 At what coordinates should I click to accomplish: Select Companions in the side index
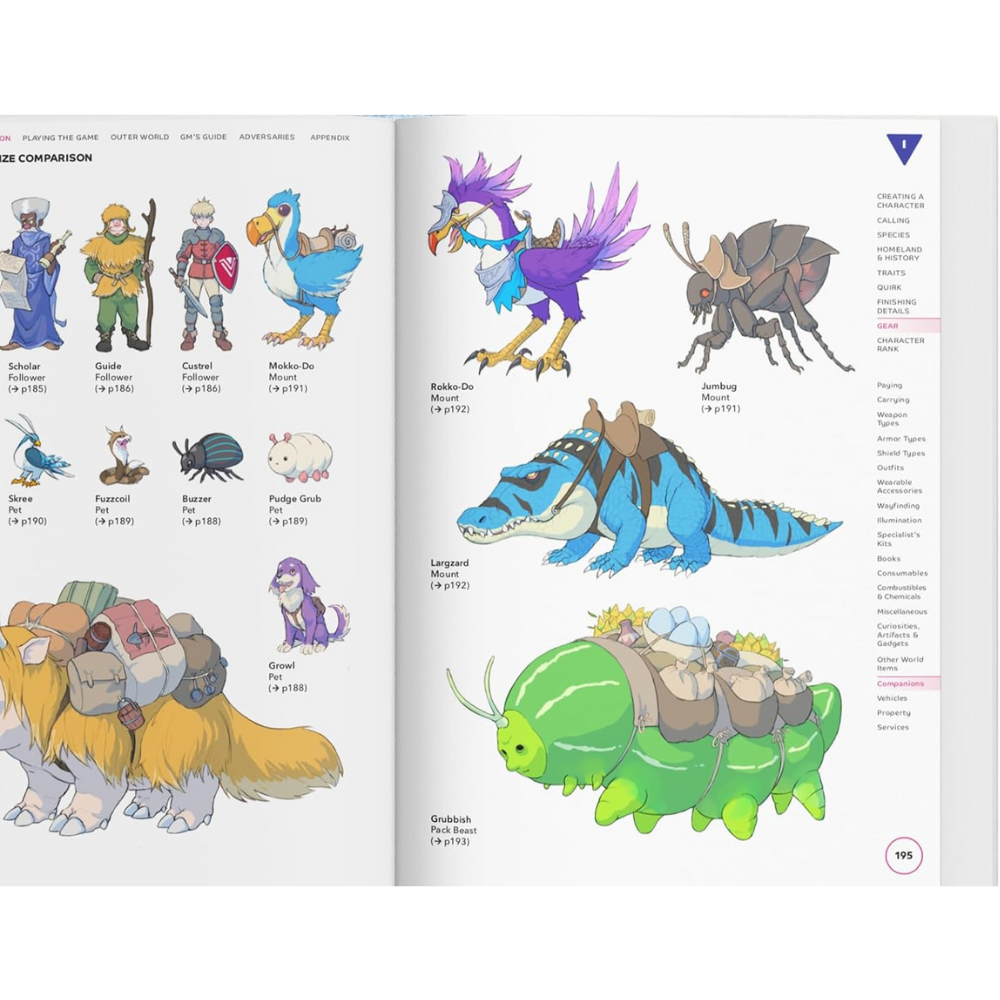900,684
